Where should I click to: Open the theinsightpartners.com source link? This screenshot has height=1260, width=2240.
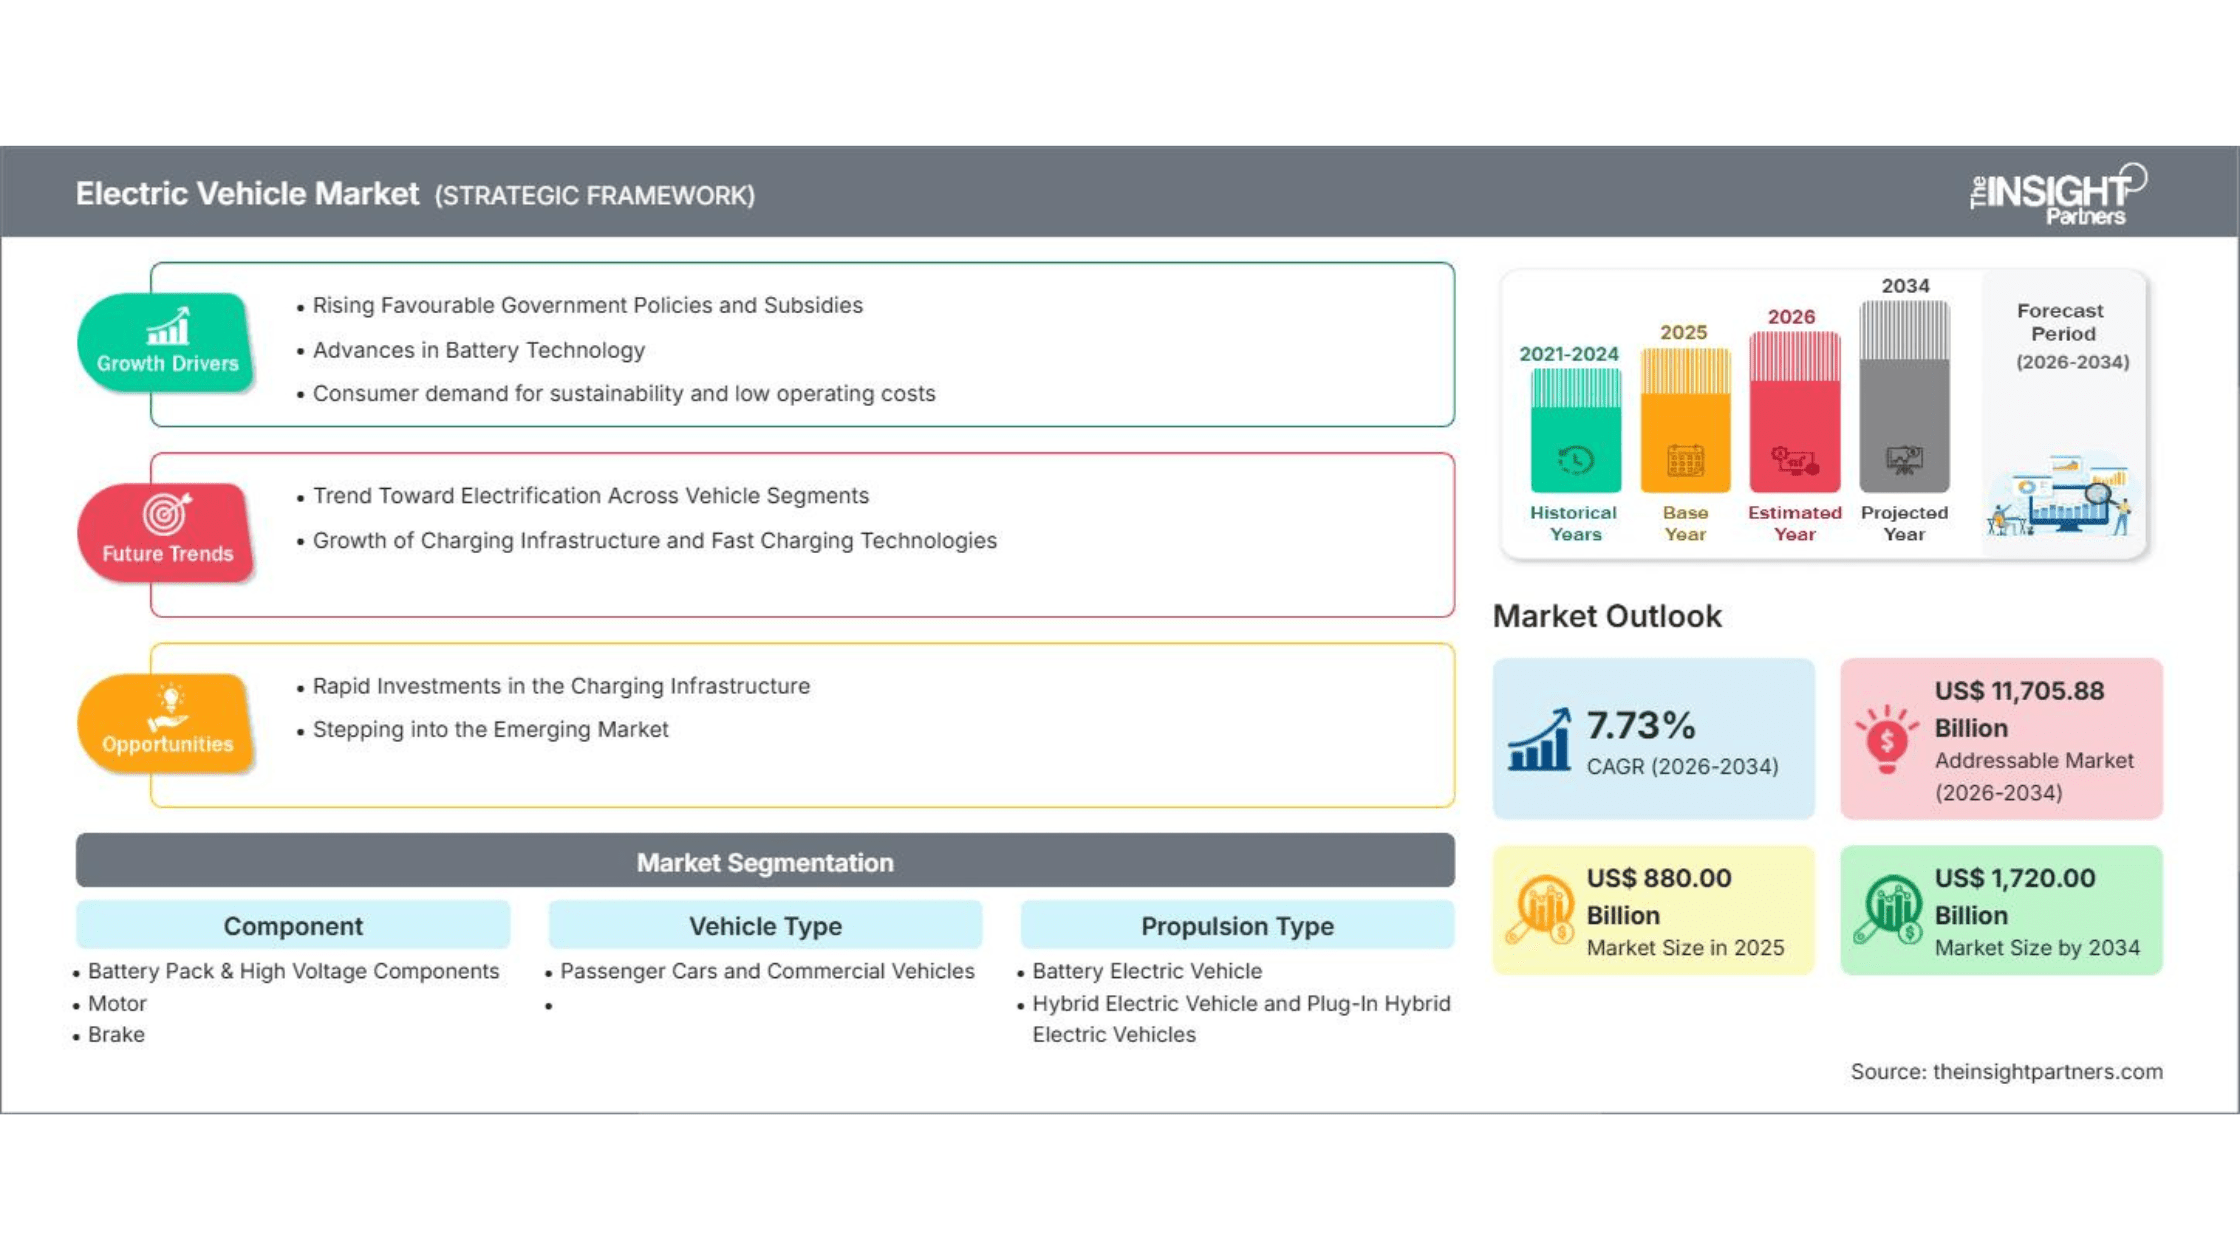2047,1071
